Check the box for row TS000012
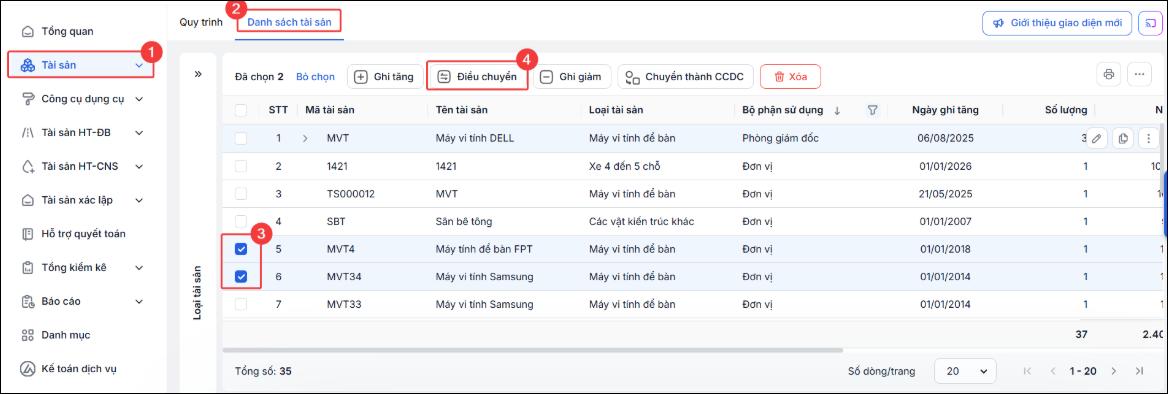The image size is (1168, 394). click(x=241, y=194)
